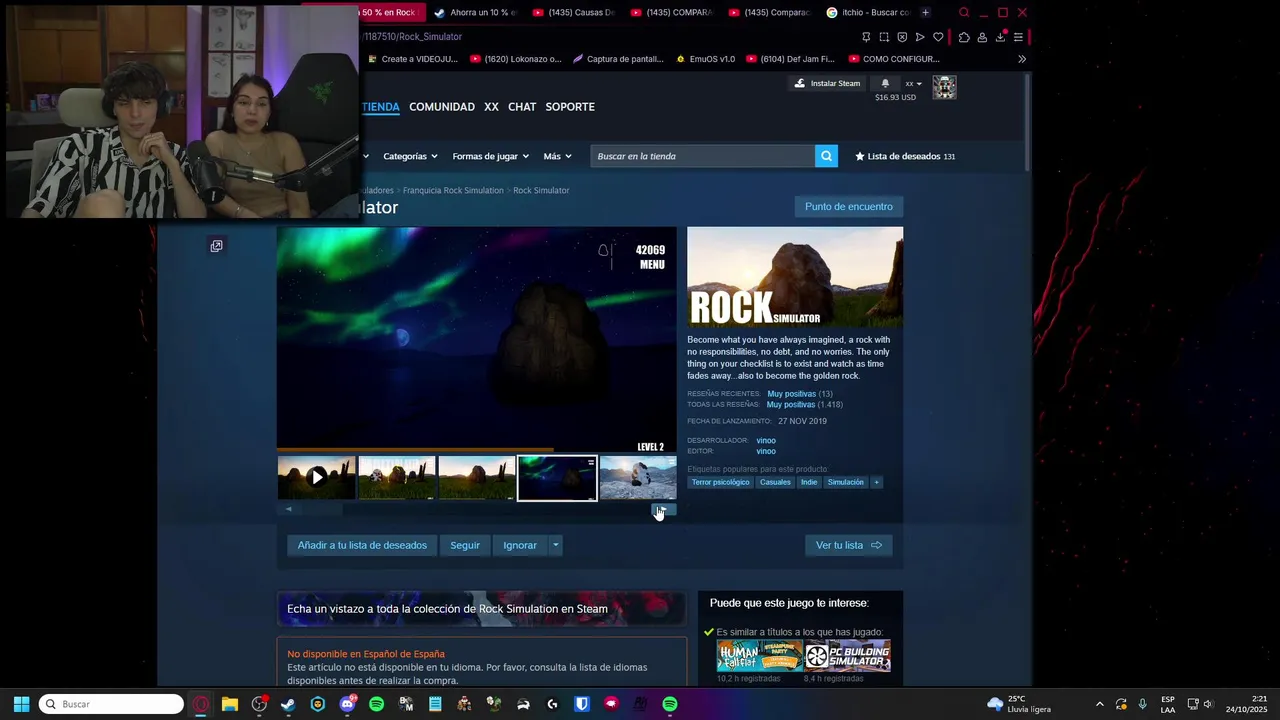Open Discord from the taskbar
1280x720 pixels.
[x=347, y=704]
